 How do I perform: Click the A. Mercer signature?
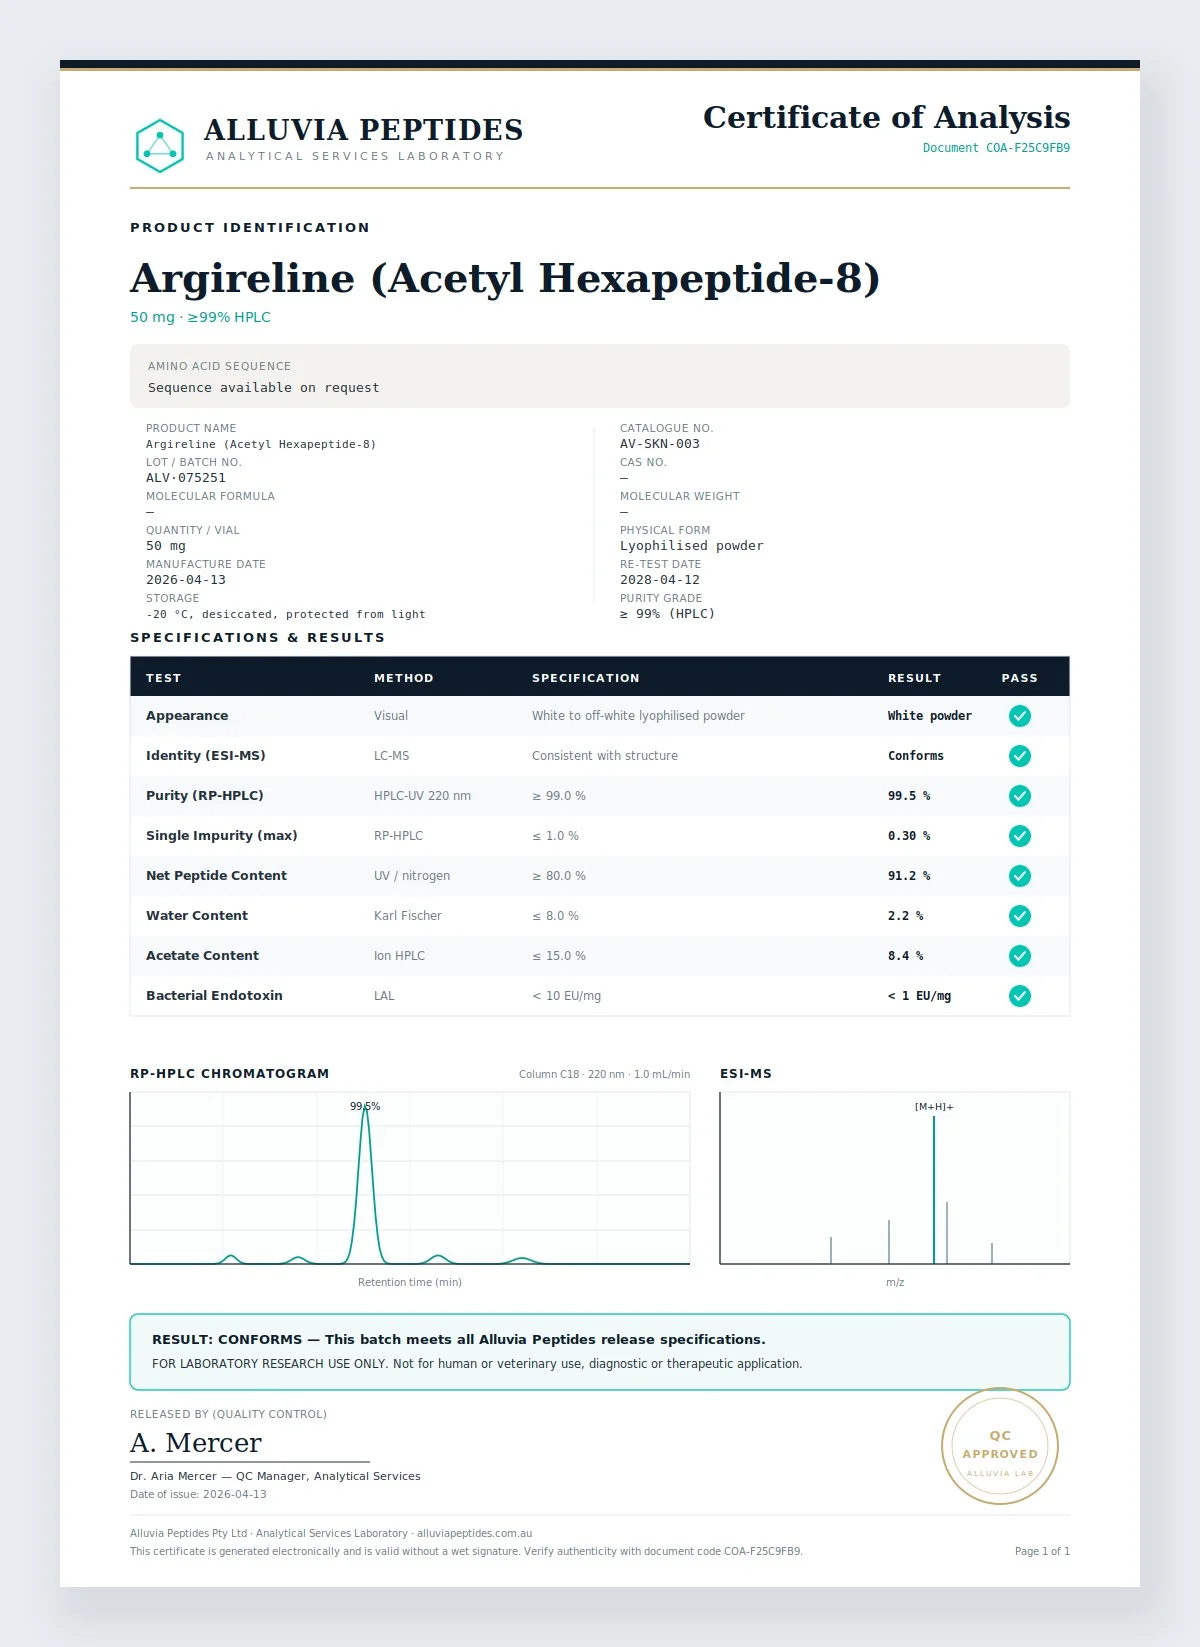[196, 1443]
